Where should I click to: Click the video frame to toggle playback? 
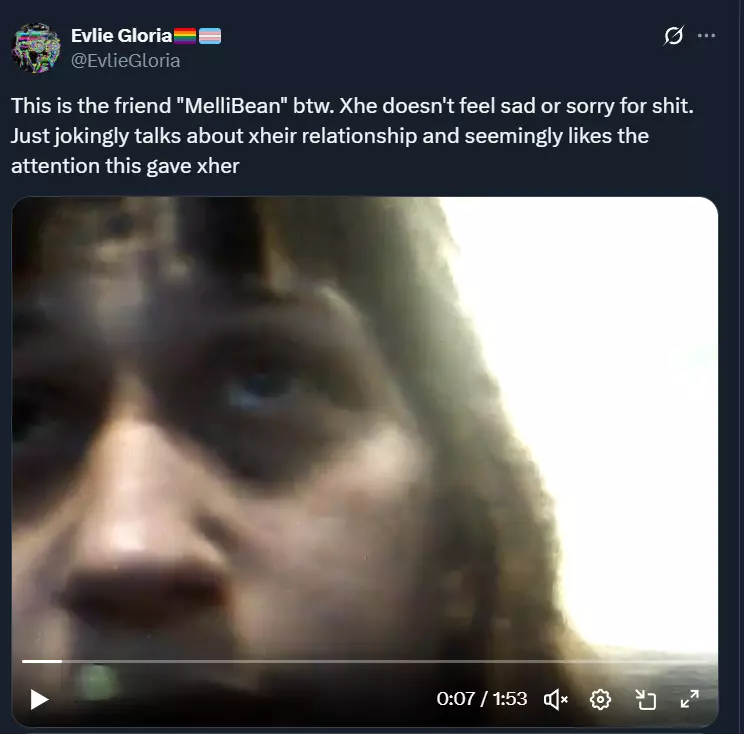tap(365, 427)
